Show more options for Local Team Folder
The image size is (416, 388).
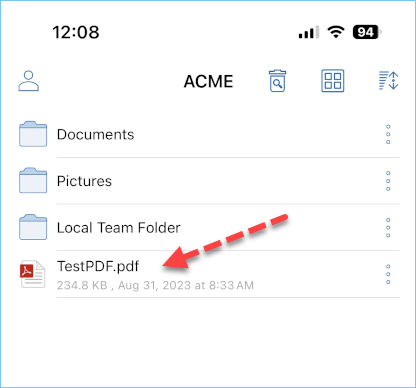388,228
